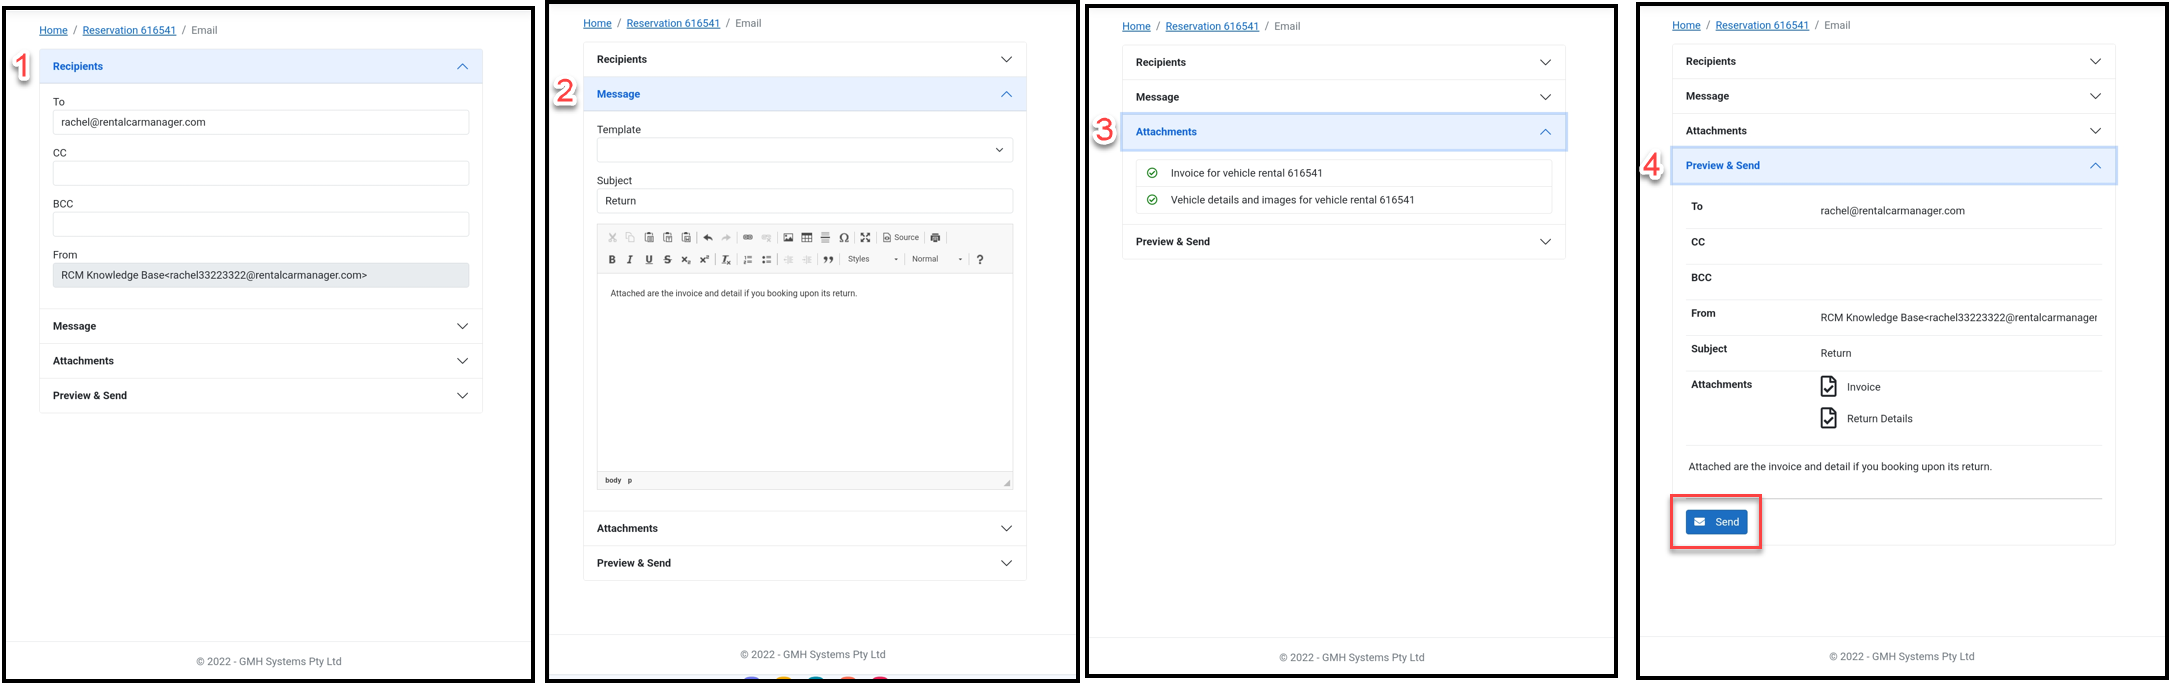Click the Subject field containing 'Return'

(804, 201)
